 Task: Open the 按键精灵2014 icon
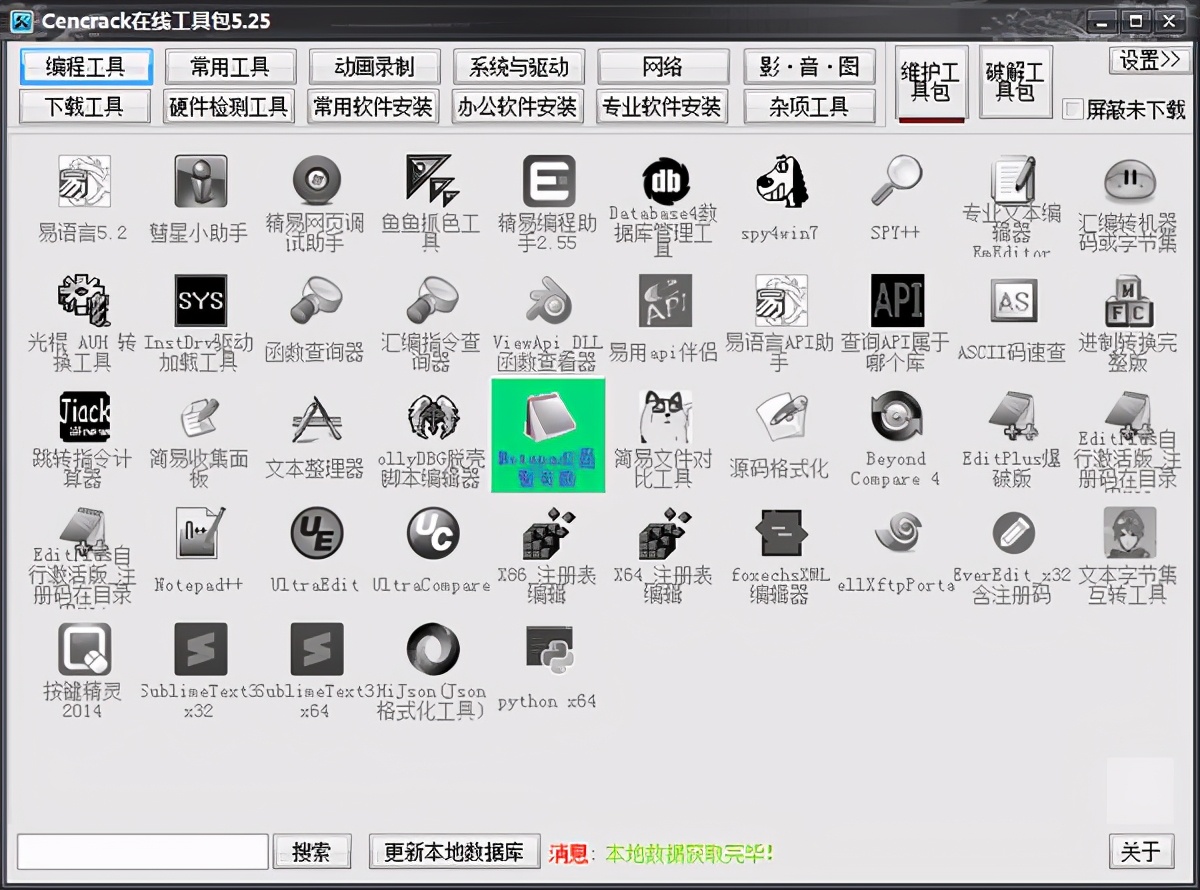(84, 651)
